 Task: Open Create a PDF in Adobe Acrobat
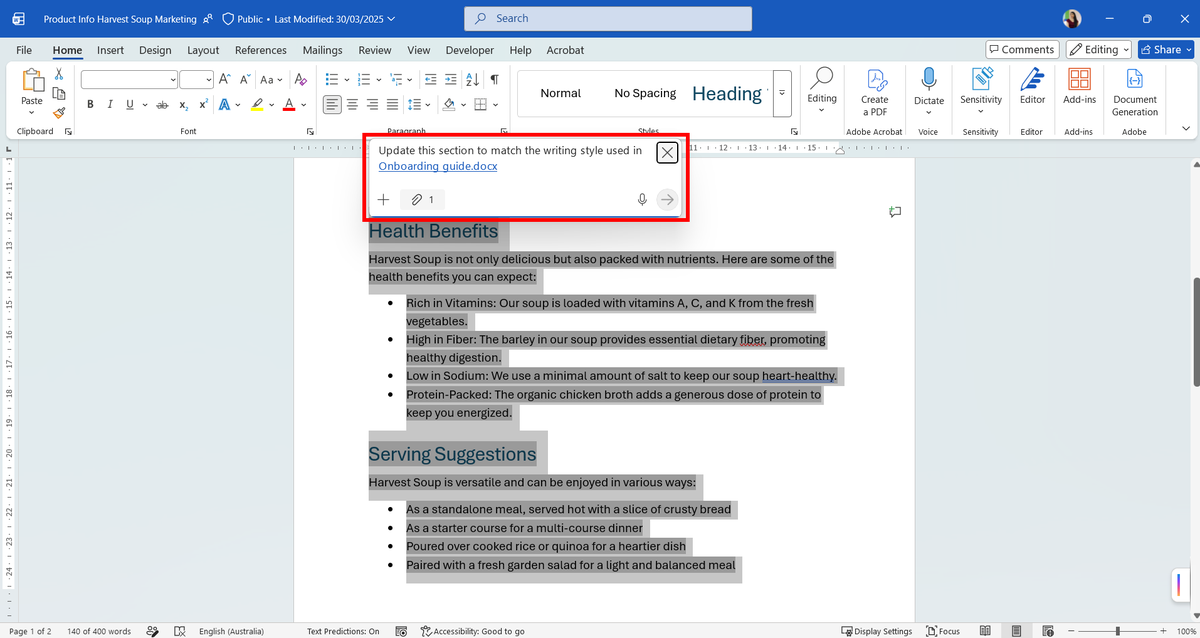[874, 92]
